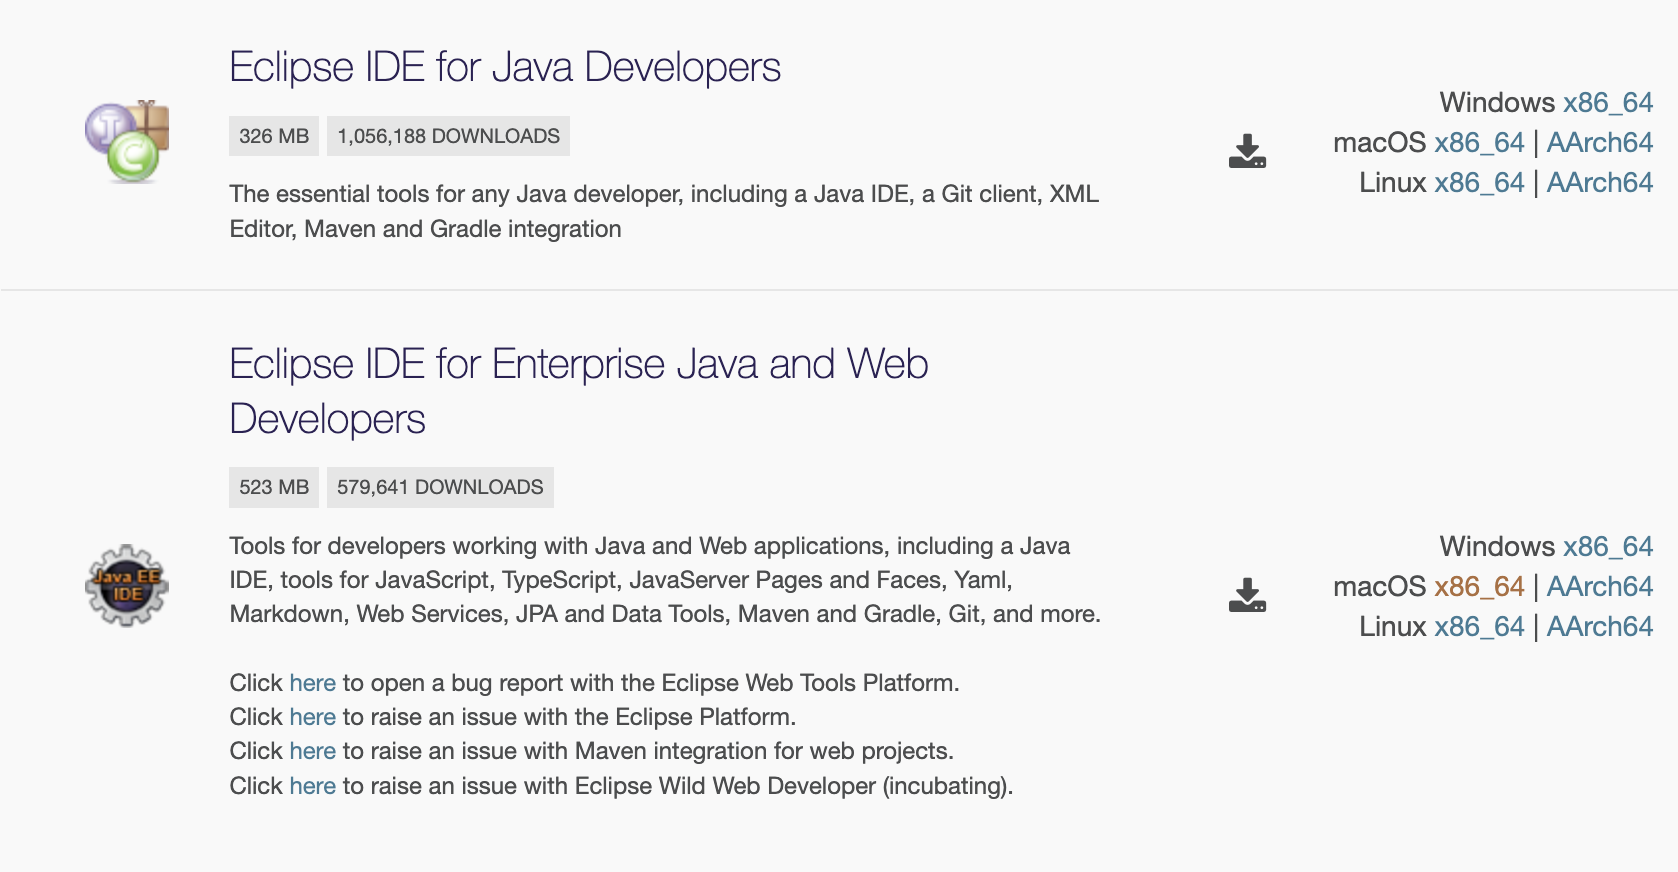Download Java Developers Windows x86_64
The height and width of the screenshot is (872, 1678).
point(1608,102)
